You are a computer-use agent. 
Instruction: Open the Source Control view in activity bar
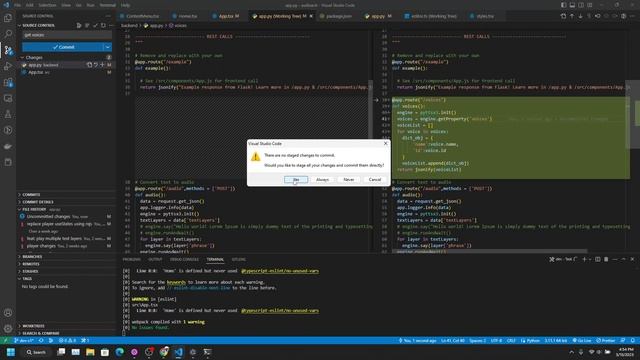pyautogui.click(x=8, y=50)
